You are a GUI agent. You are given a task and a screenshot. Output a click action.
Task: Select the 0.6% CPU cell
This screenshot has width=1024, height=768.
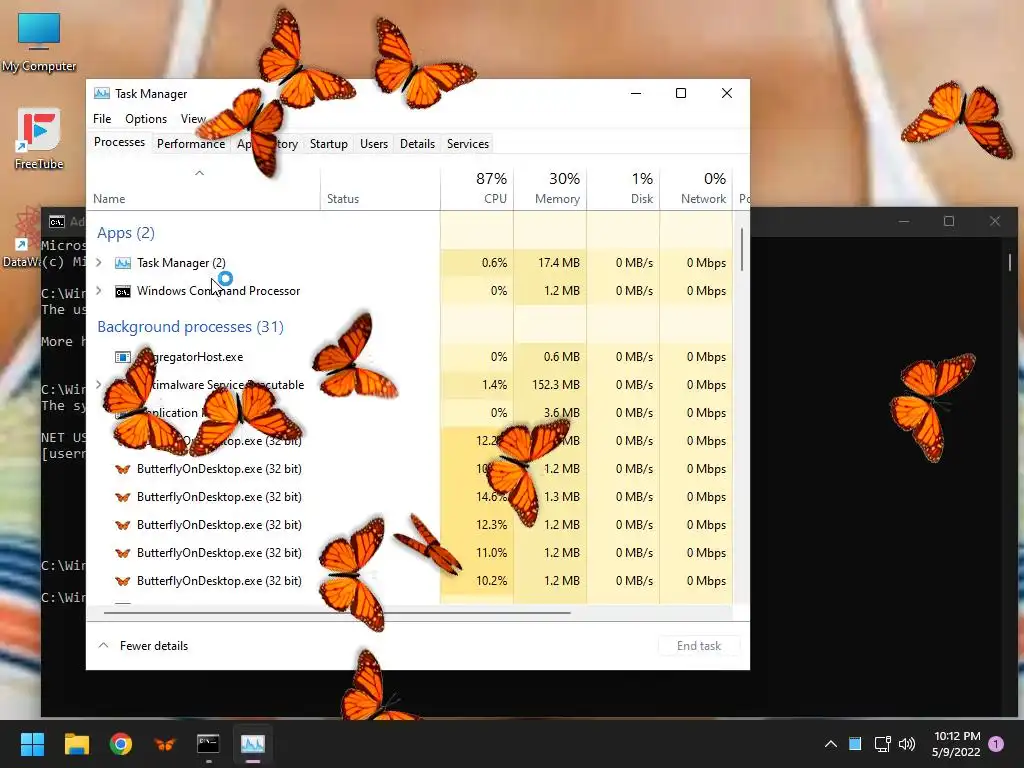pyautogui.click(x=477, y=263)
